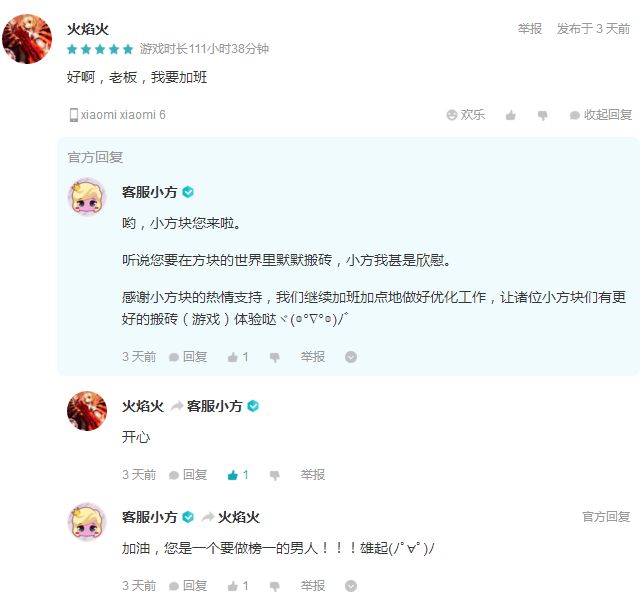Screen dimensions: 640x603
Task: Report the 开心 reply via 举报
Action: pyautogui.click(x=313, y=475)
